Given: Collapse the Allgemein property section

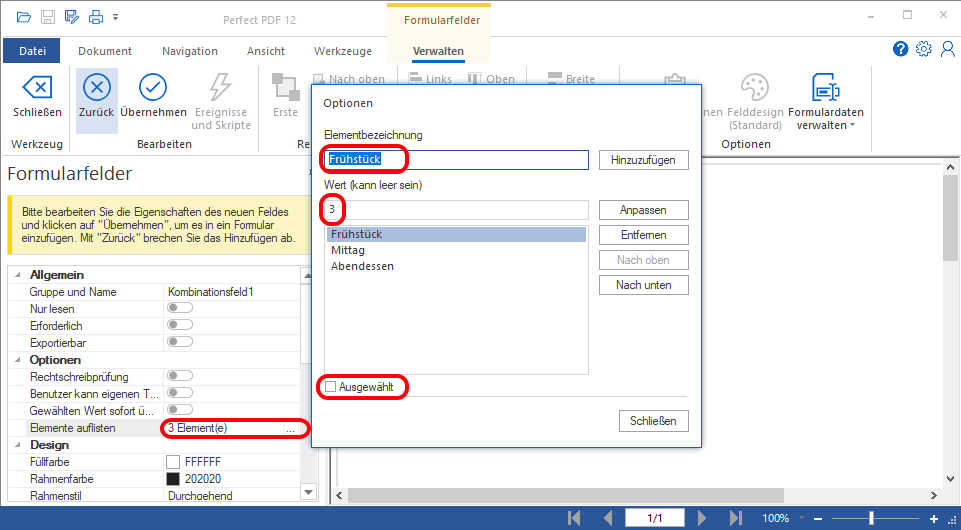Looking at the screenshot, I should (19, 275).
